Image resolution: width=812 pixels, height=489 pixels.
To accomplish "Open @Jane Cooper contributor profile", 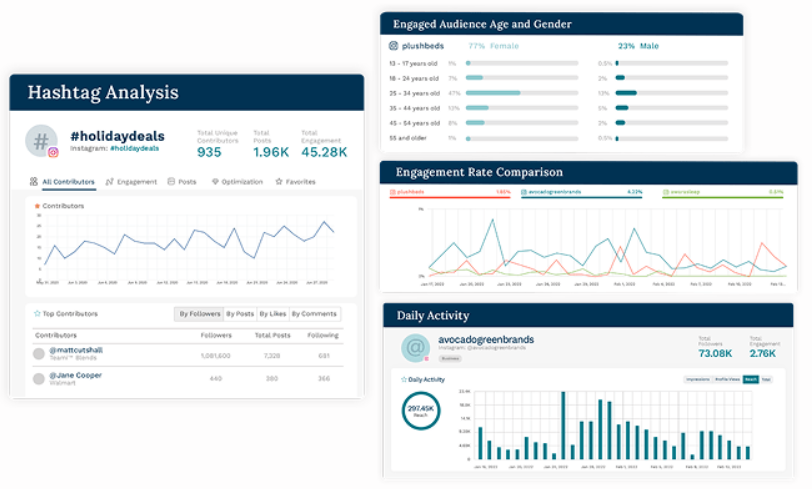I will 76,375.
